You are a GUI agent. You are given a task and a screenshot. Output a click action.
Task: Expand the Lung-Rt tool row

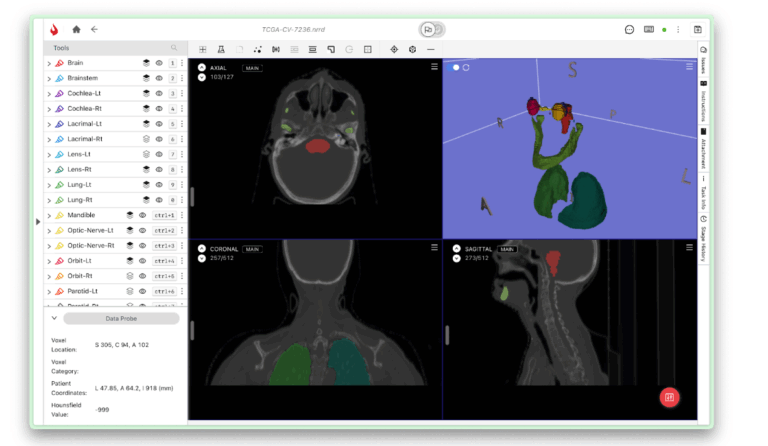pyautogui.click(x=49, y=200)
